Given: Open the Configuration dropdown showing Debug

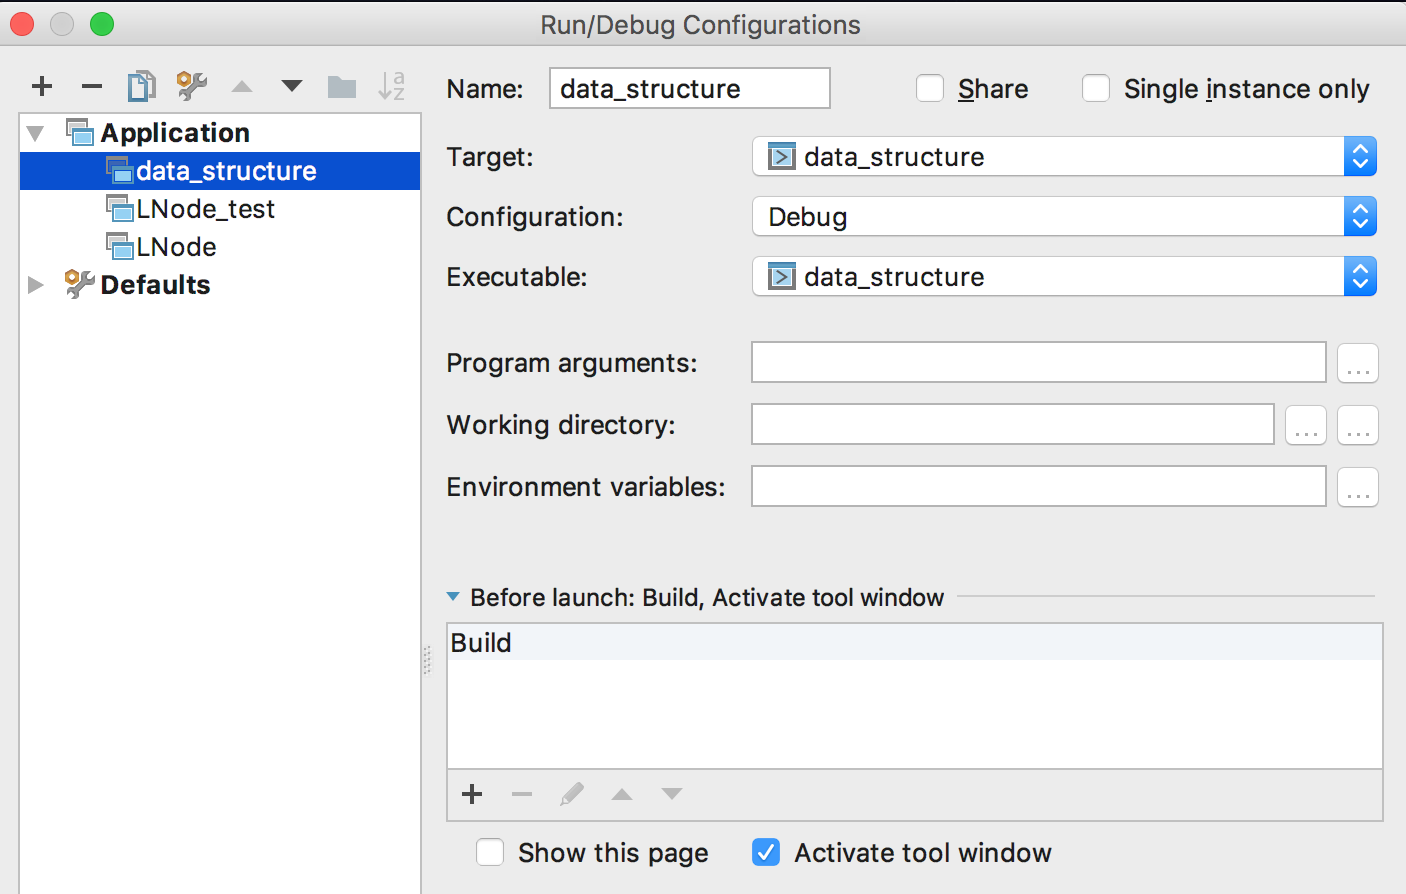Looking at the screenshot, I should pos(1064,217).
